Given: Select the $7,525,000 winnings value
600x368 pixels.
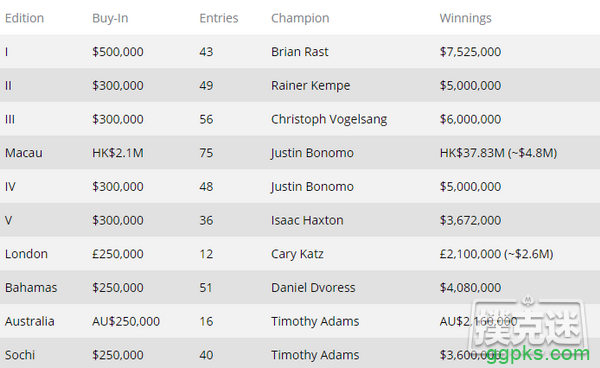Looking at the screenshot, I should (x=470, y=52).
